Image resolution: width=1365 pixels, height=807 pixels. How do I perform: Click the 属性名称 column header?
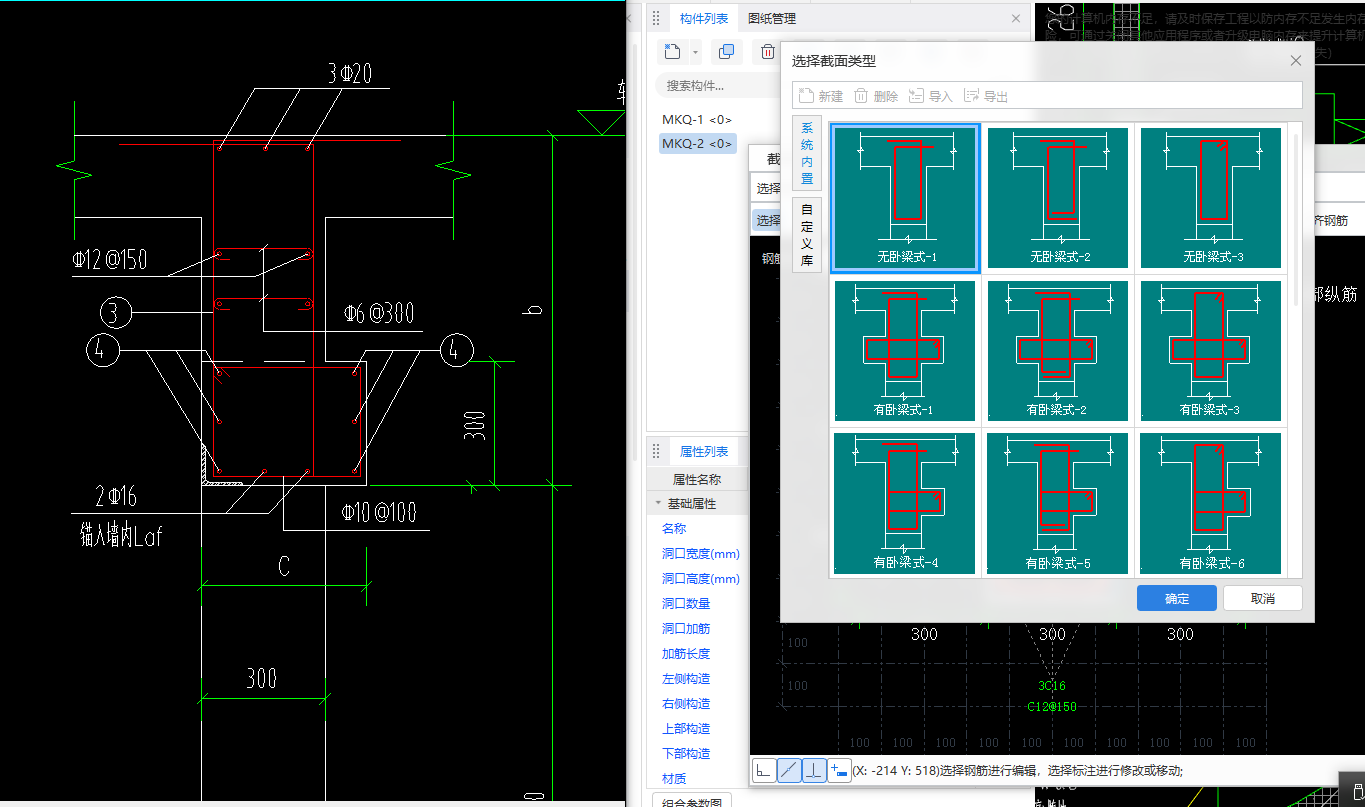(x=697, y=479)
